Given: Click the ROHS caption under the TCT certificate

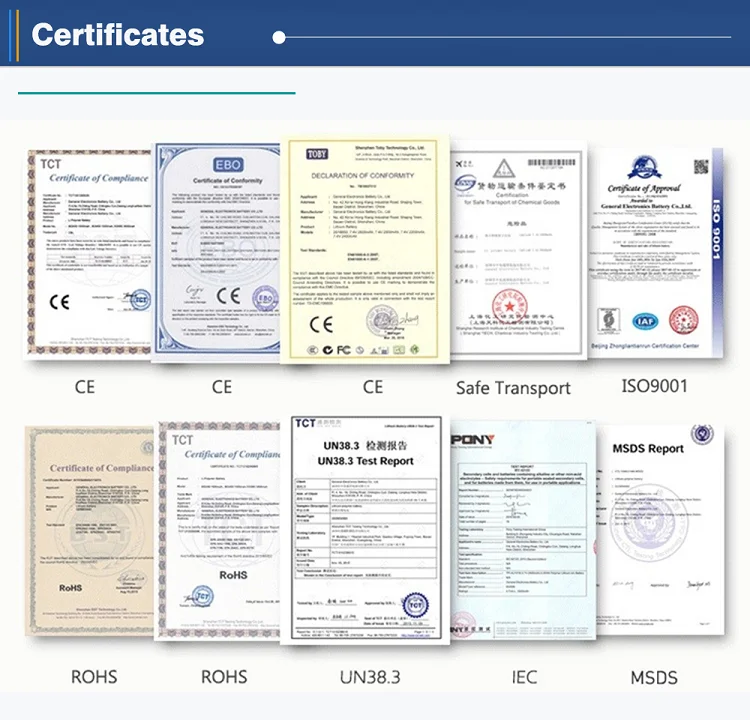Looking at the screenshot, I should (224, 677).
